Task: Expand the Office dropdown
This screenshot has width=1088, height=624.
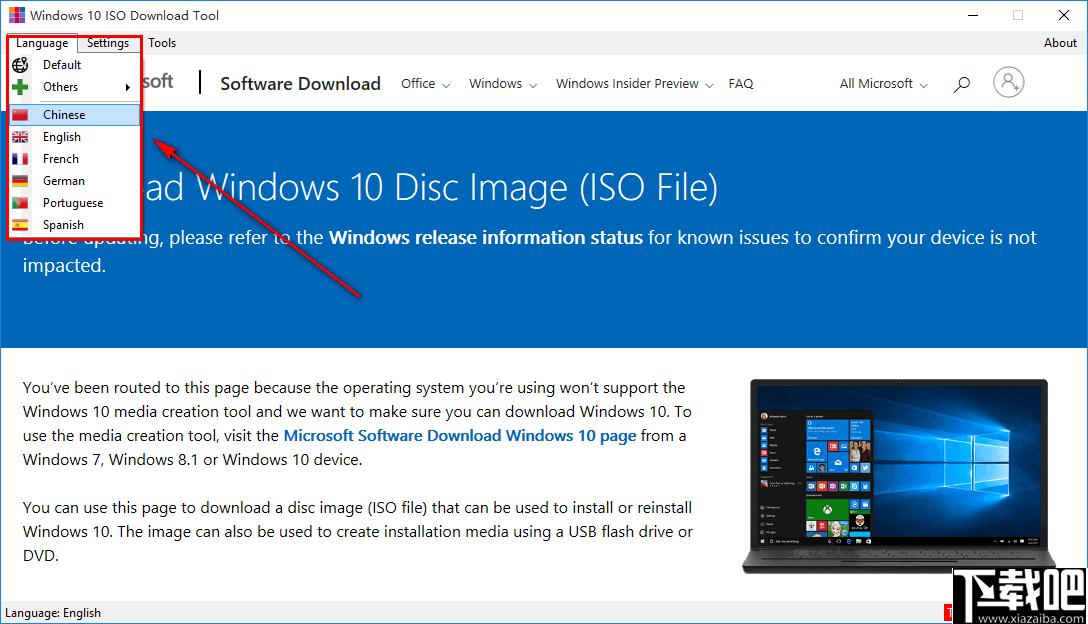Action: point(425,83)
